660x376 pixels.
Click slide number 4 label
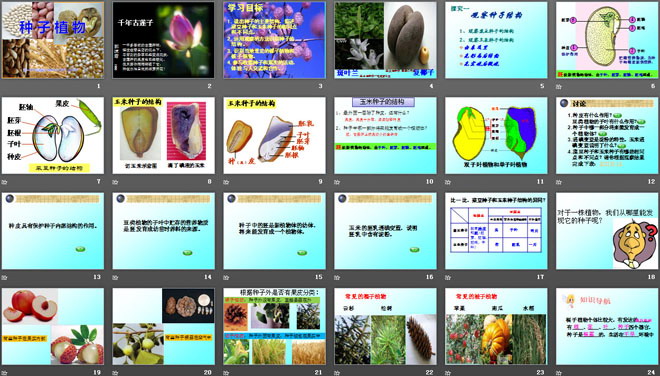(431, 86)
